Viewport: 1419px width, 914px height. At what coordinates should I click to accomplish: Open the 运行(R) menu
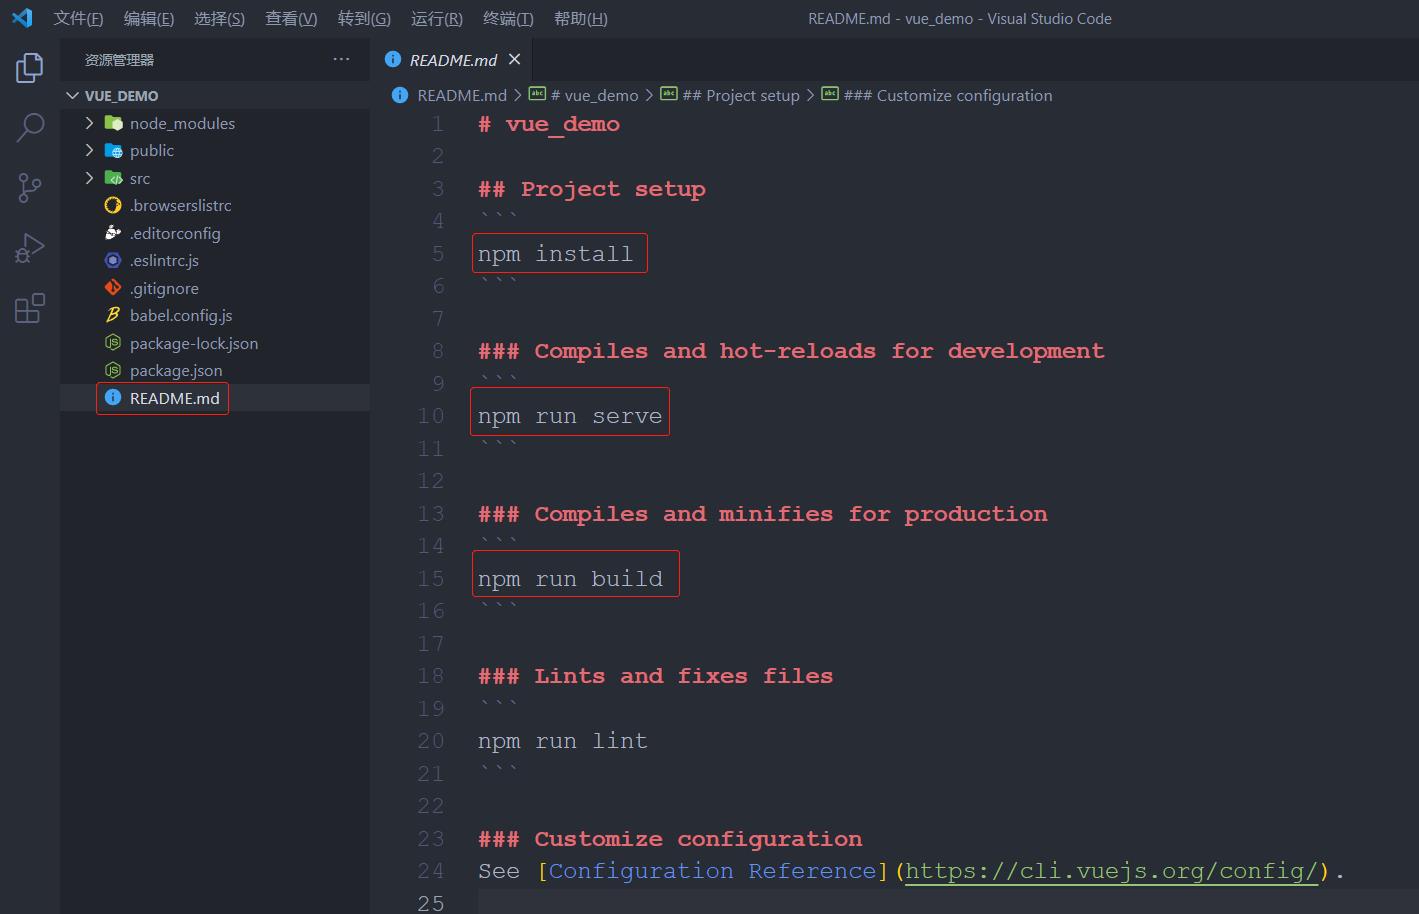coord(437,18)
